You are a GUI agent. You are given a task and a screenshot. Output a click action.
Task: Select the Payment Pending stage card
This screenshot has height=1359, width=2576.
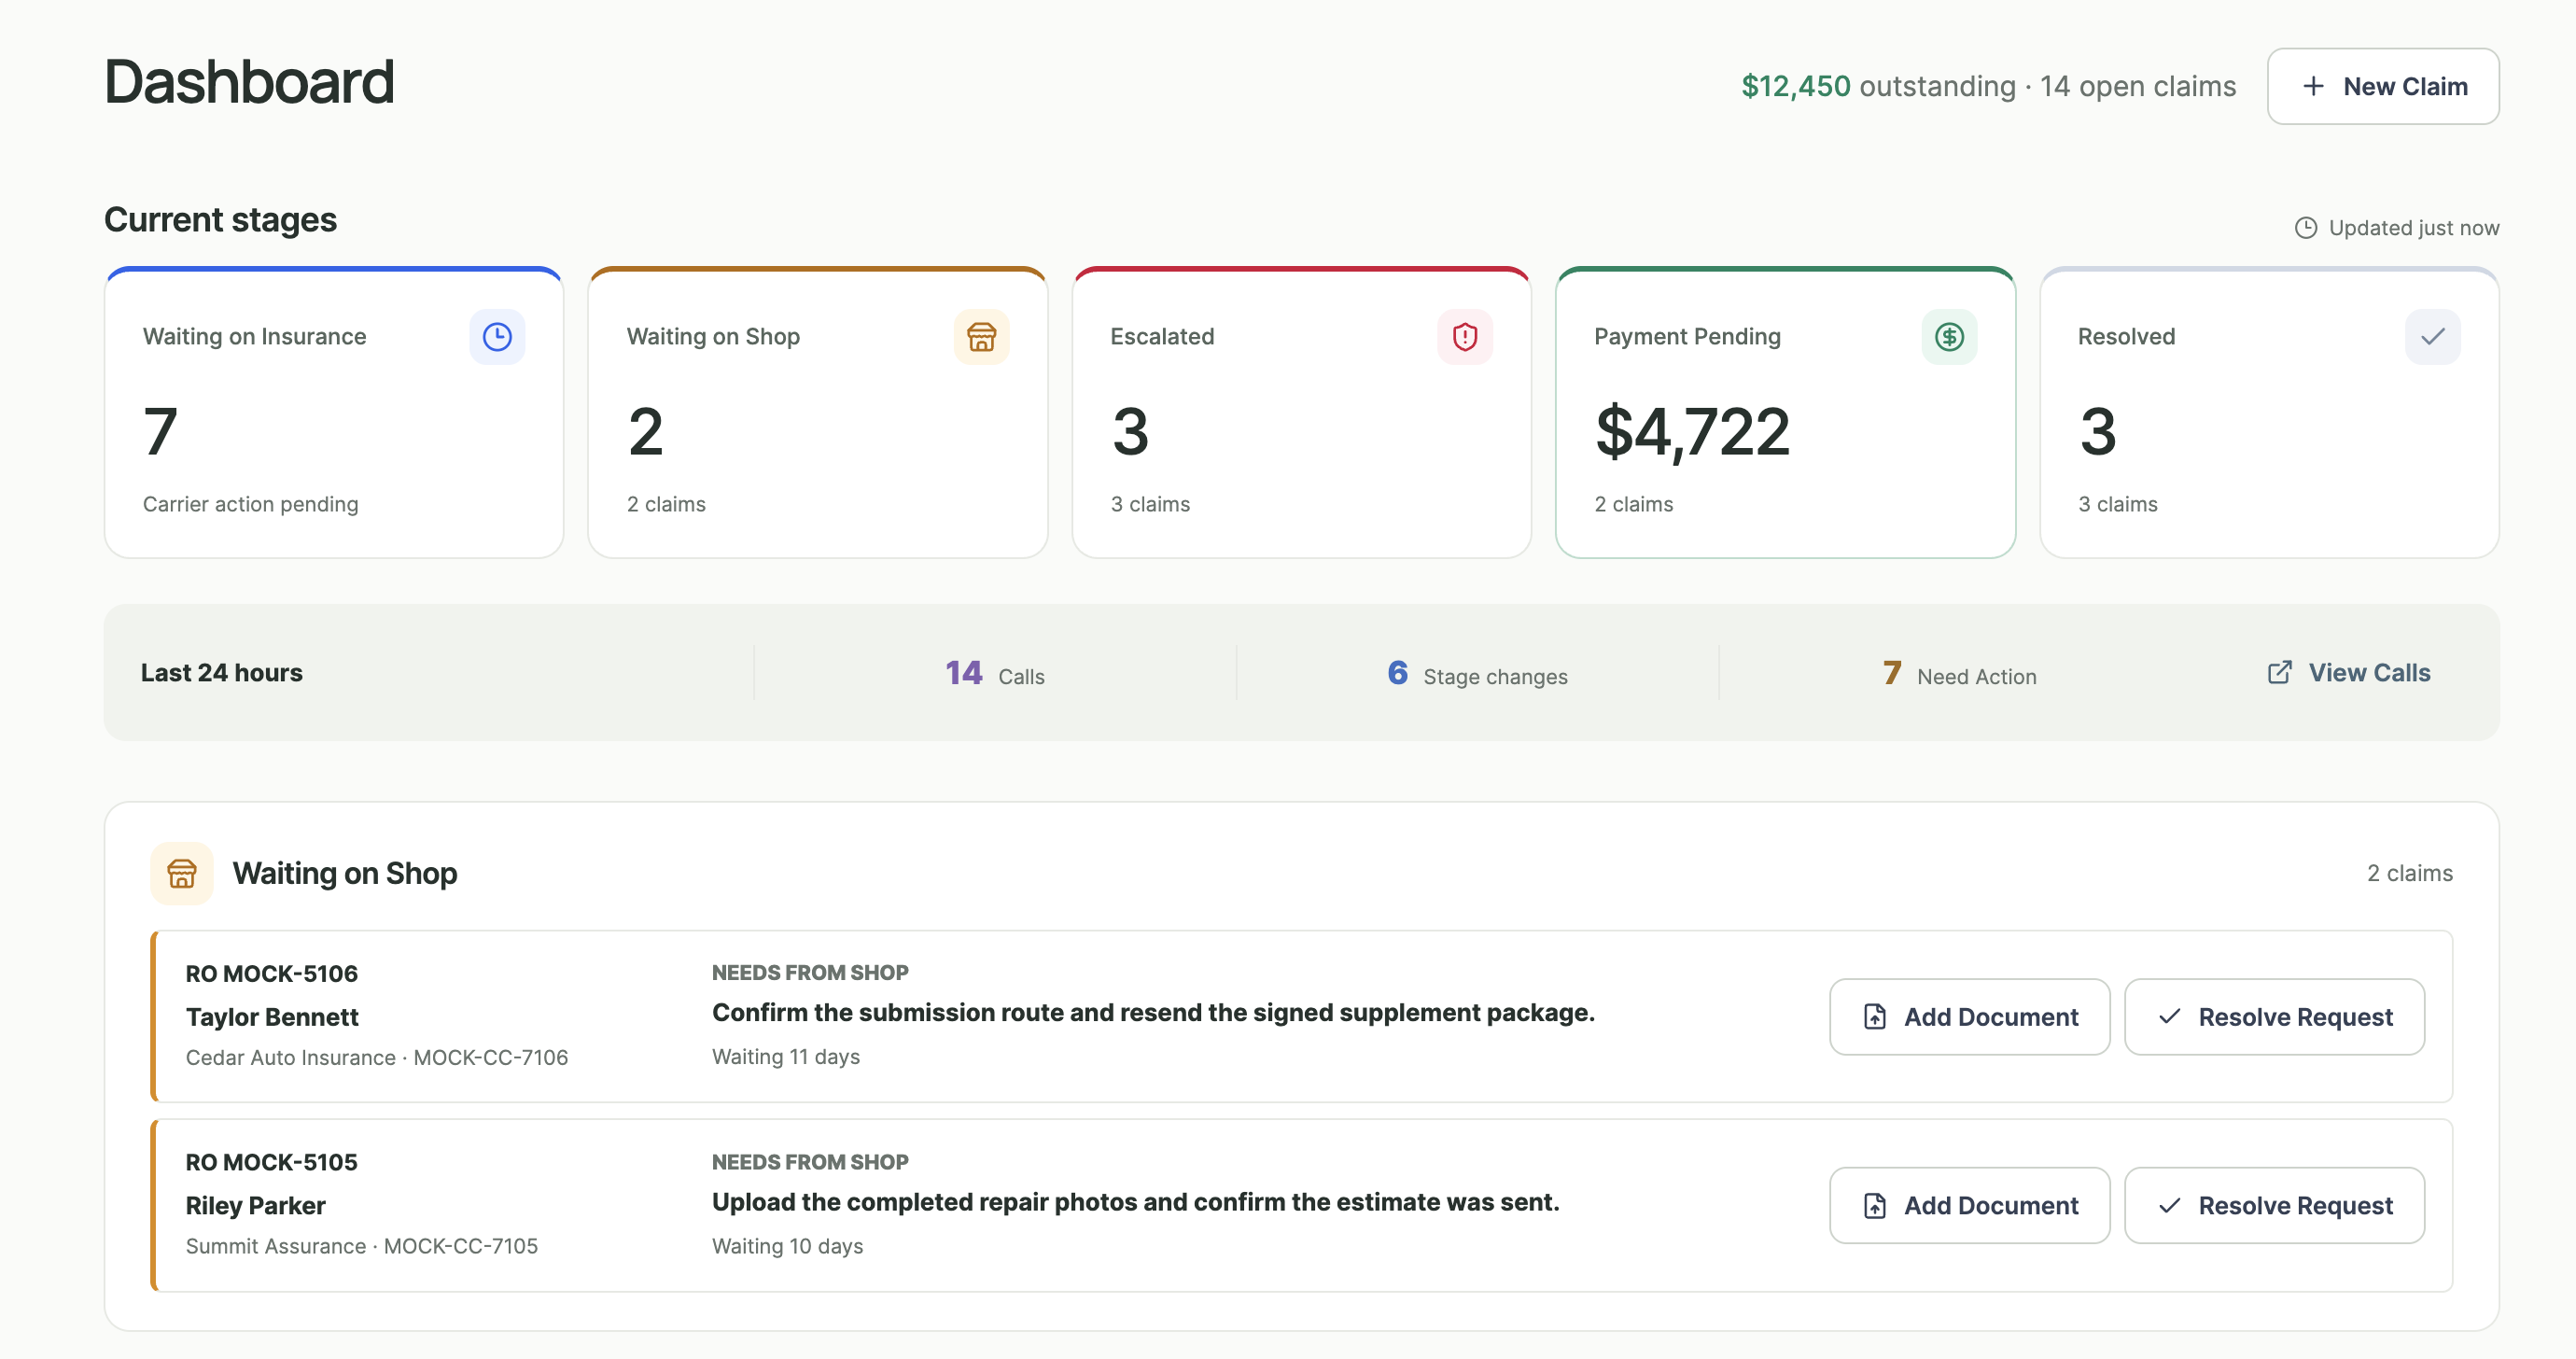[x=1785, y=413]
